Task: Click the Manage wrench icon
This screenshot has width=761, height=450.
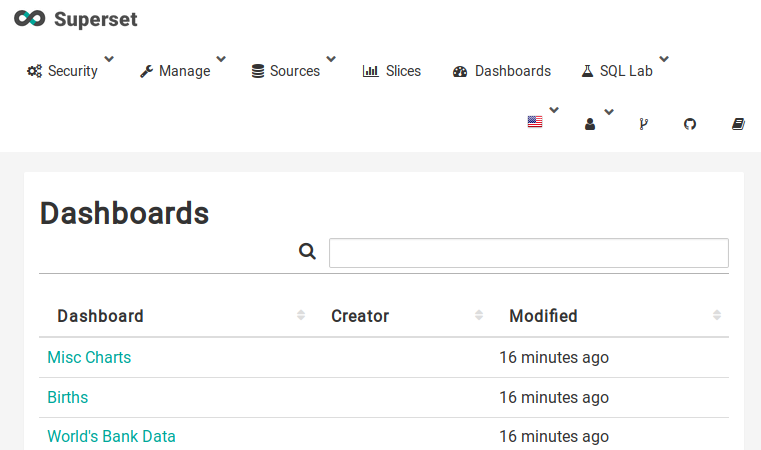Action: point(147,71)
